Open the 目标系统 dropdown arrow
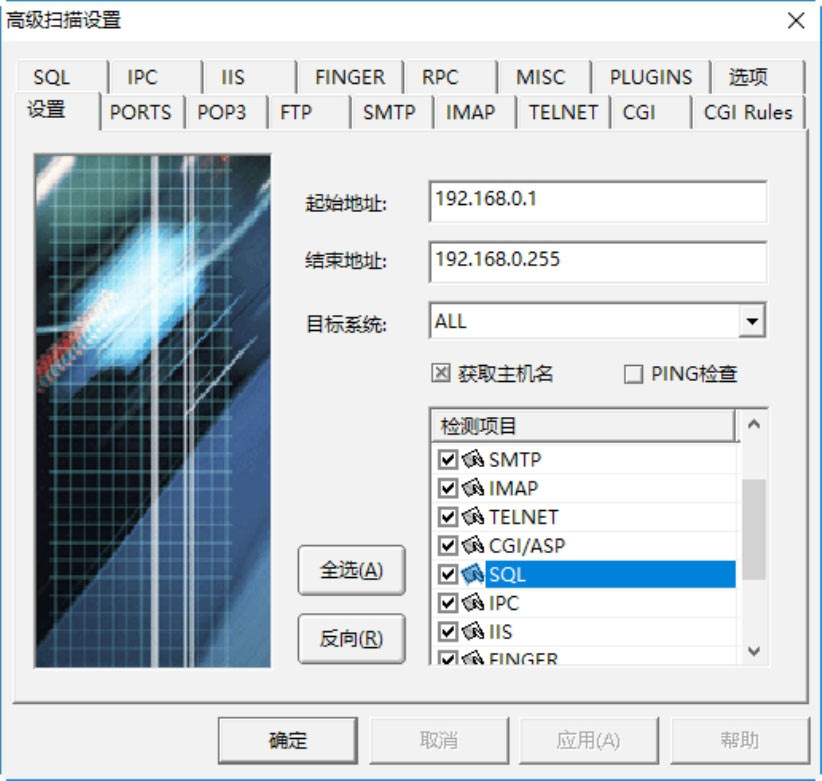 (x=752, y=321)
